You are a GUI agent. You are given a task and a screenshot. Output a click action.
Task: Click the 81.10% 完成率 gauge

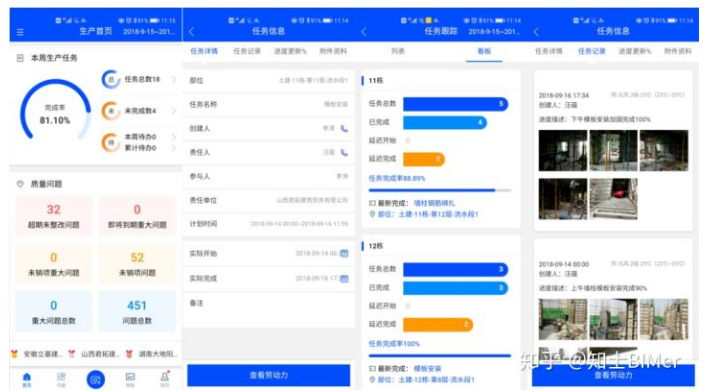point(55,110)
